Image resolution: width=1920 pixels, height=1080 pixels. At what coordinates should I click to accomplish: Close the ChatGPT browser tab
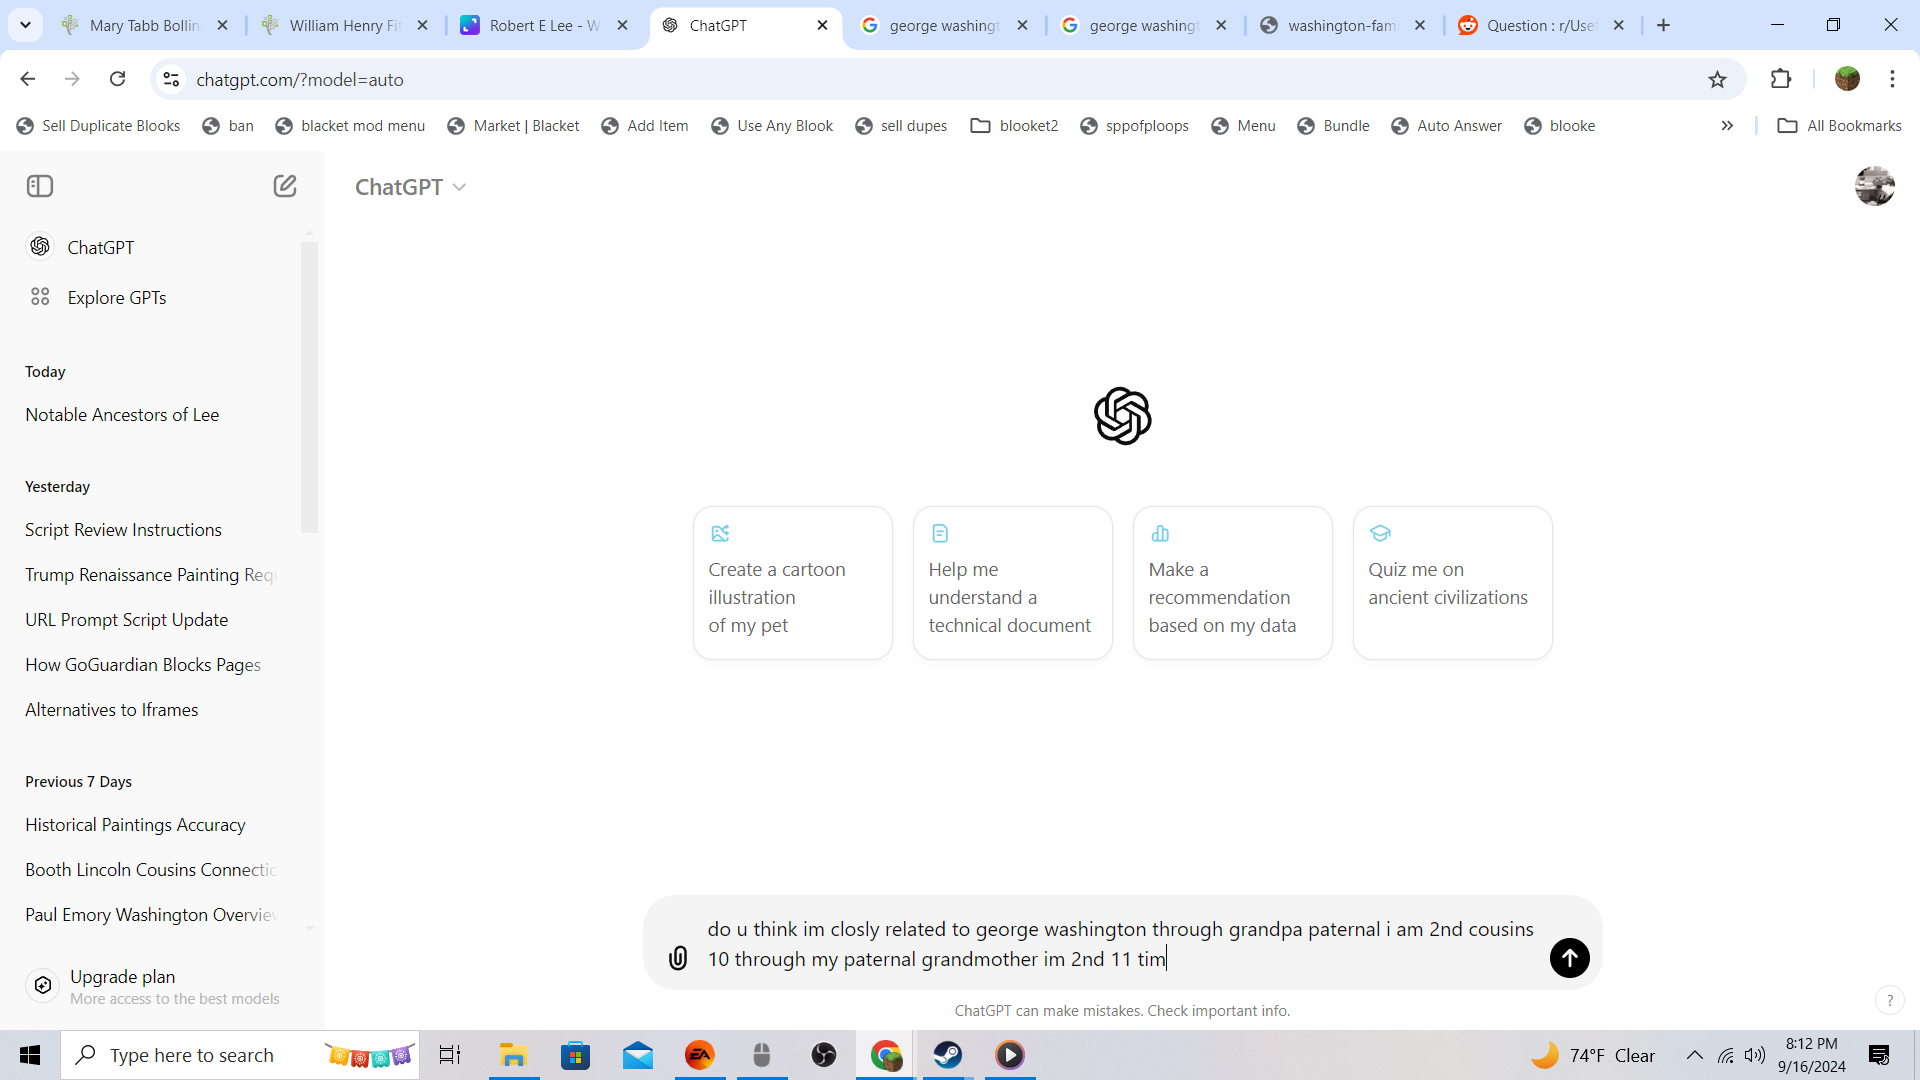[823, 26]
